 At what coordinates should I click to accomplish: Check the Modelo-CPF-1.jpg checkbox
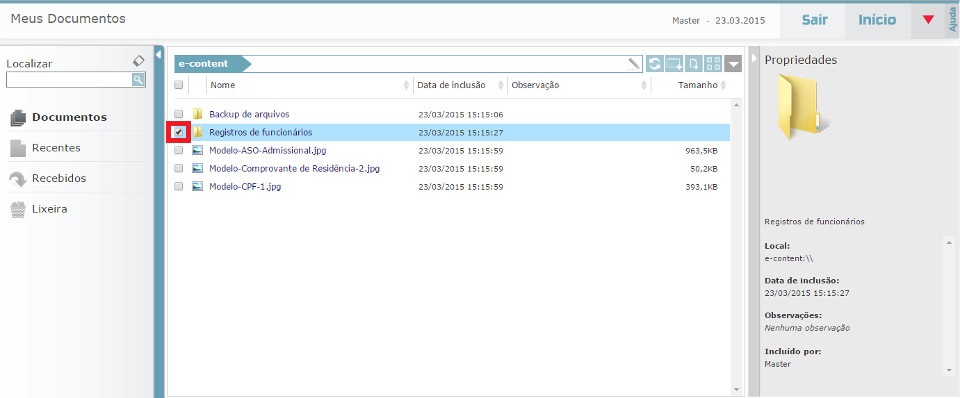tap(178, 187)
